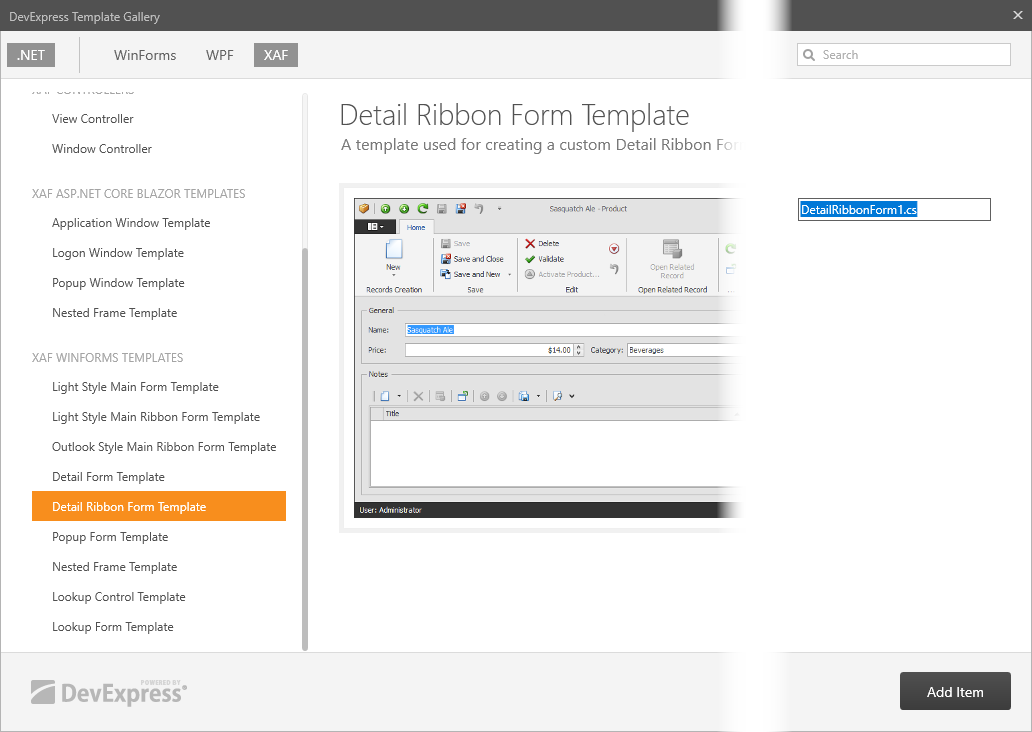Switch to the XAF tab

(276, 55)
